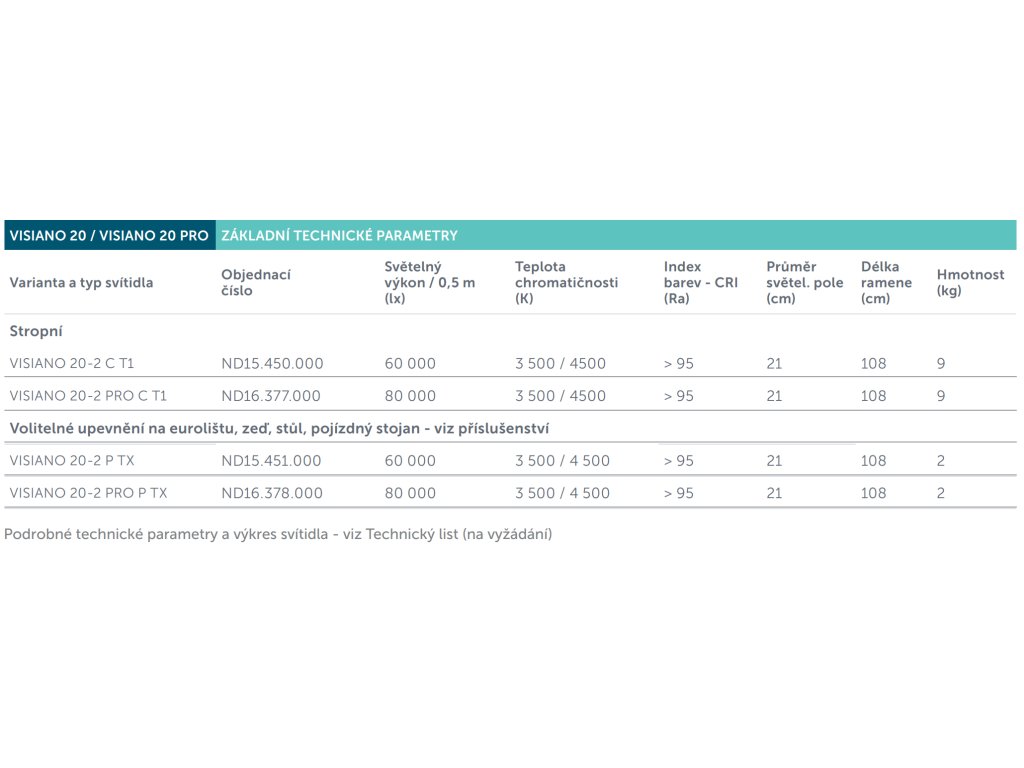
Task: Click the 'VISIANO 20-2 P TX' row name
Action: coord(72,460)
